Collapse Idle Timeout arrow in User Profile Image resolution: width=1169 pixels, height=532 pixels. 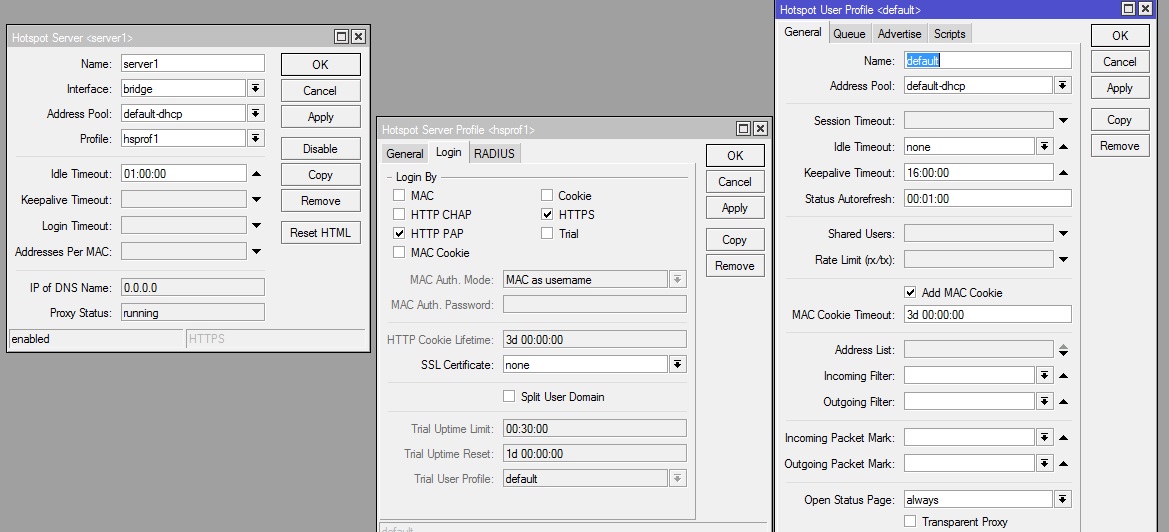click(x=1064, y=147)
